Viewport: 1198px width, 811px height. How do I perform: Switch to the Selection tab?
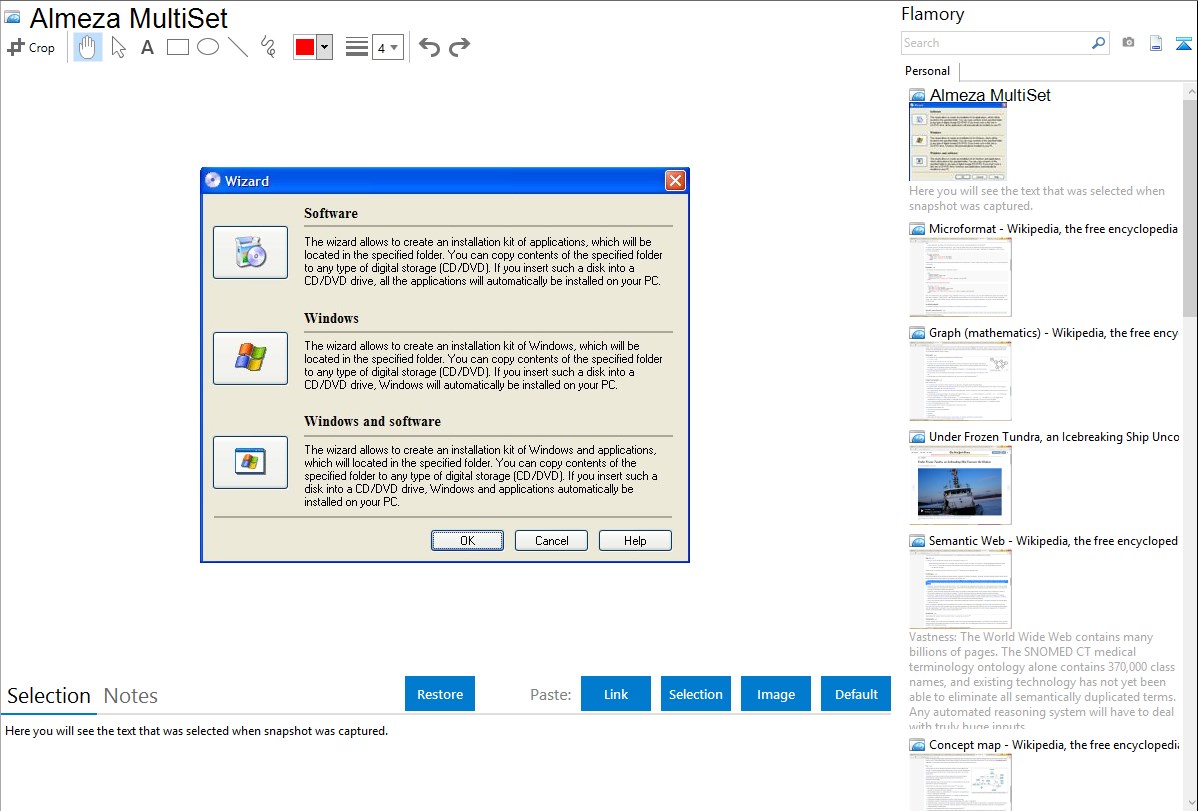point(49,696)
